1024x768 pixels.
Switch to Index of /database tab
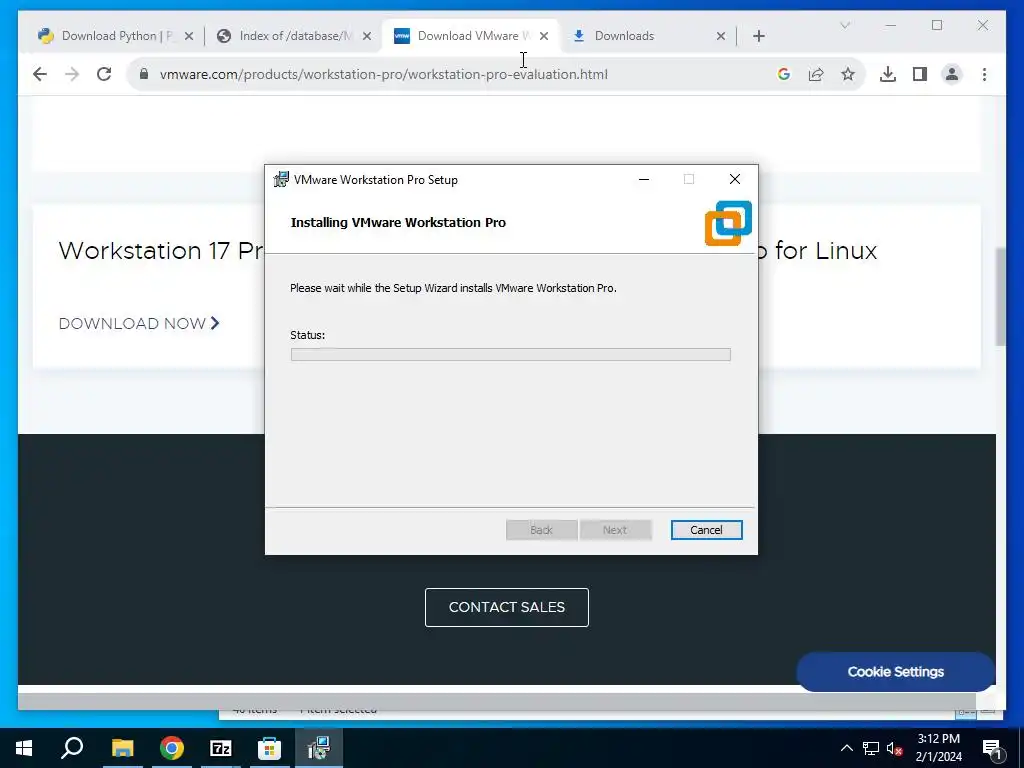[294, 36]
